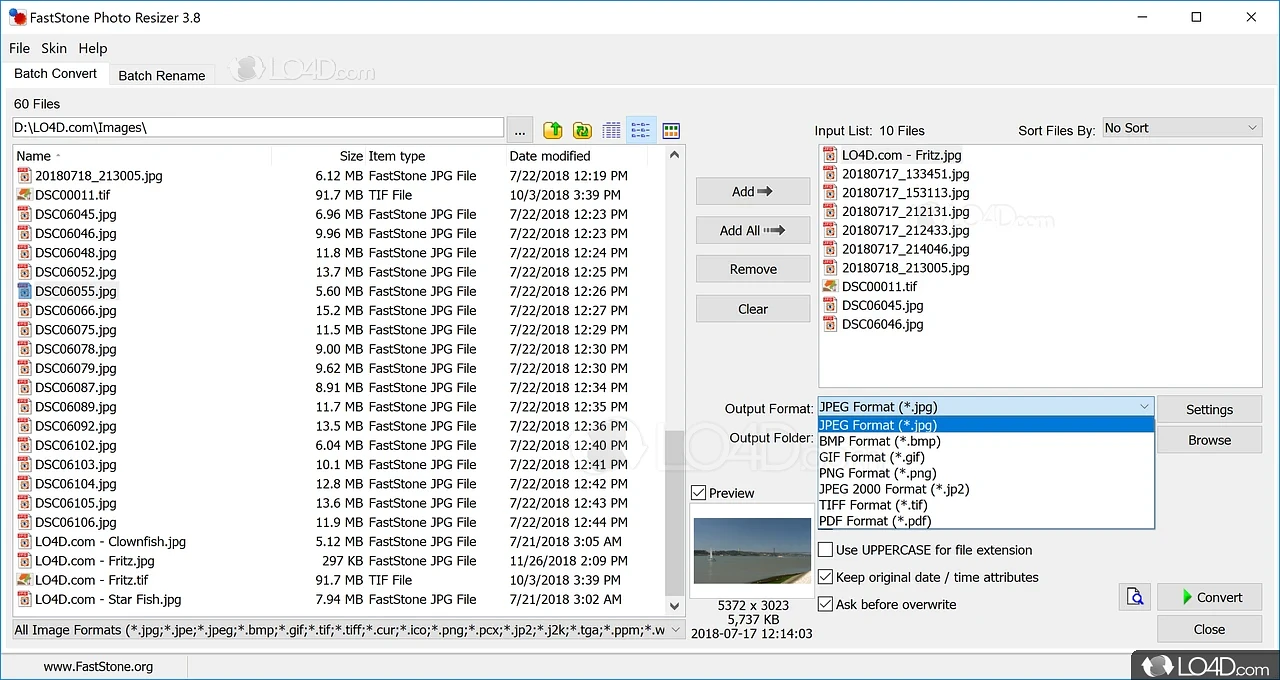This screenshot has width=1280, height=680.
Task: Switch to the Batch Rename tab
Action: click(x=162, y=75)
